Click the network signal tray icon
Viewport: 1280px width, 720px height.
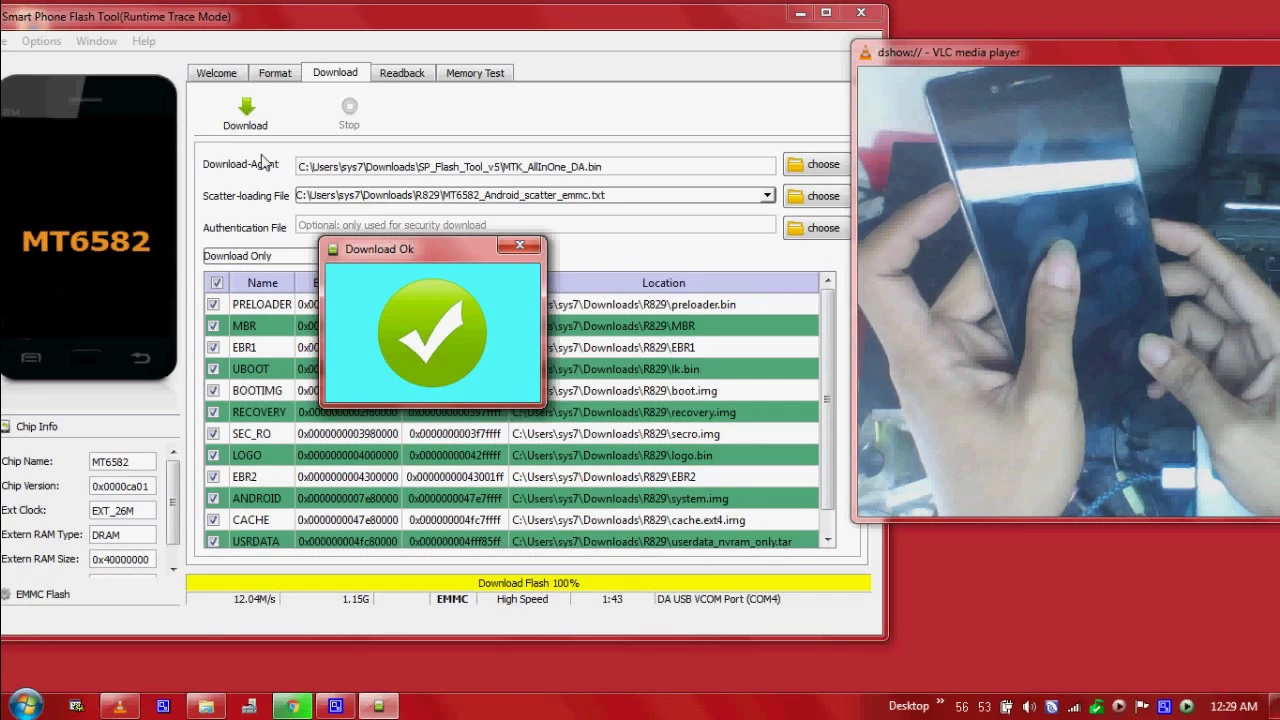(1074, 707)
